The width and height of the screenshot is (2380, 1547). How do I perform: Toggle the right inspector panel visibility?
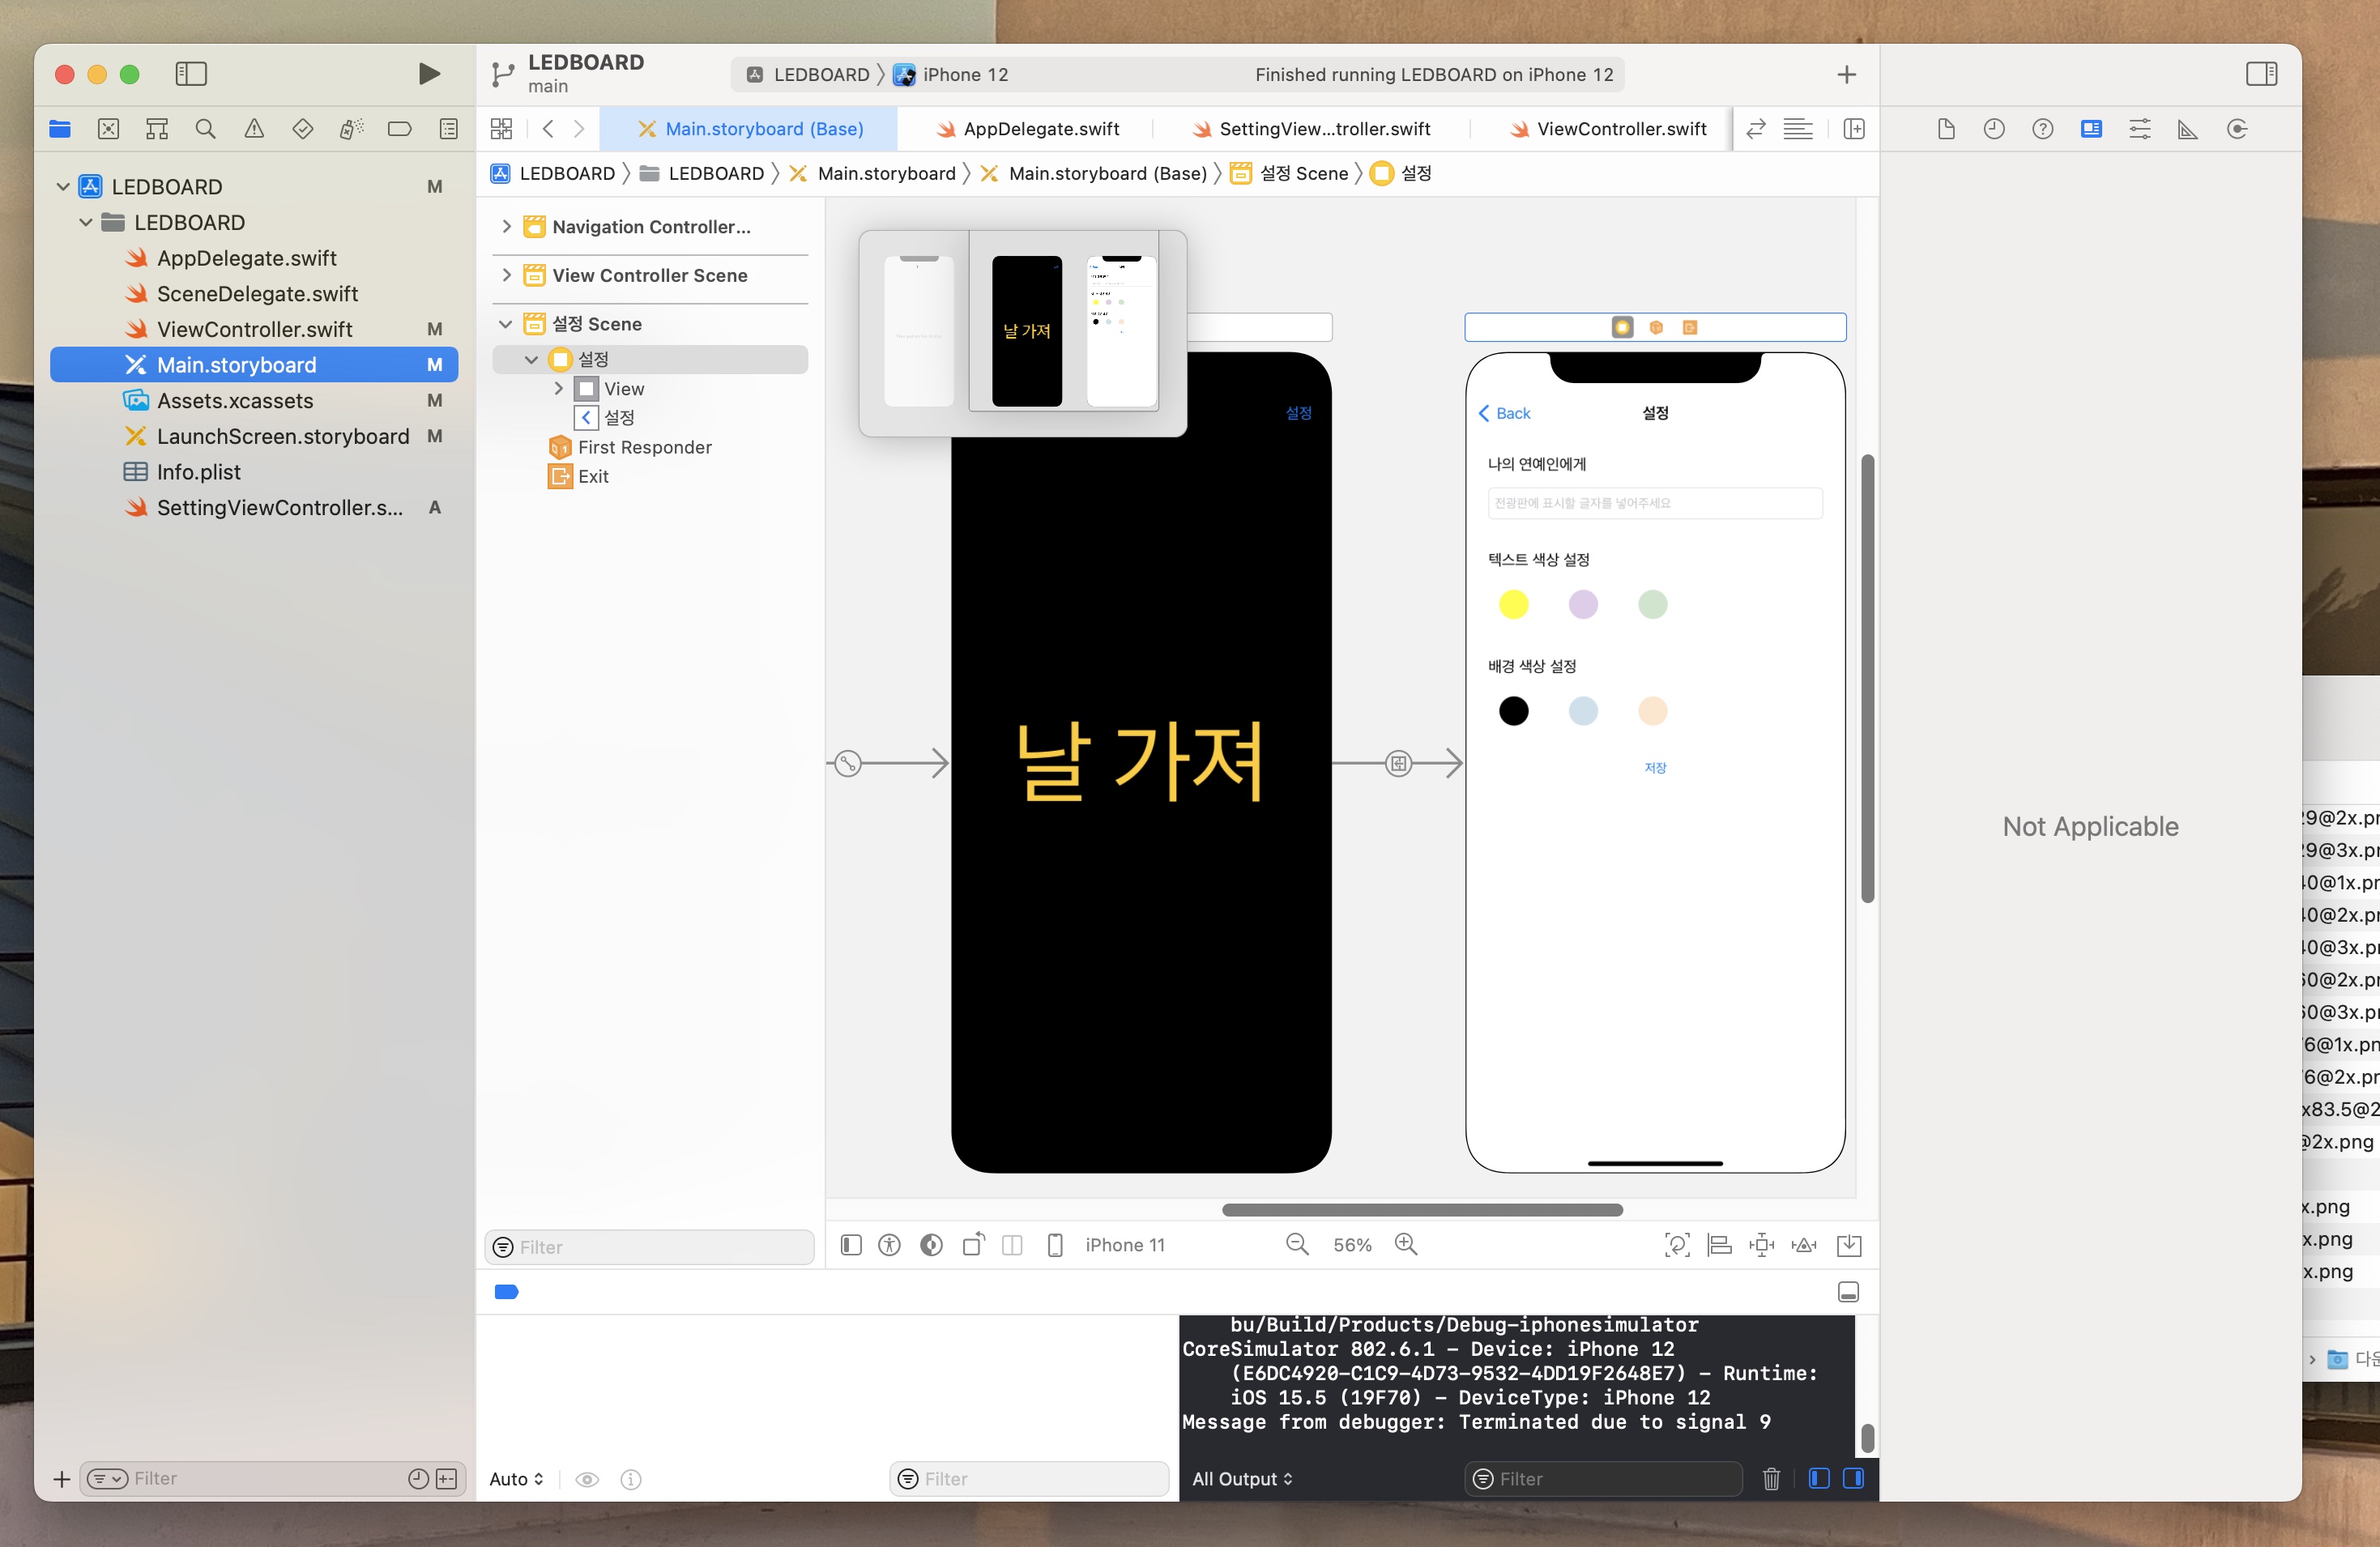tap(2262, 73)
